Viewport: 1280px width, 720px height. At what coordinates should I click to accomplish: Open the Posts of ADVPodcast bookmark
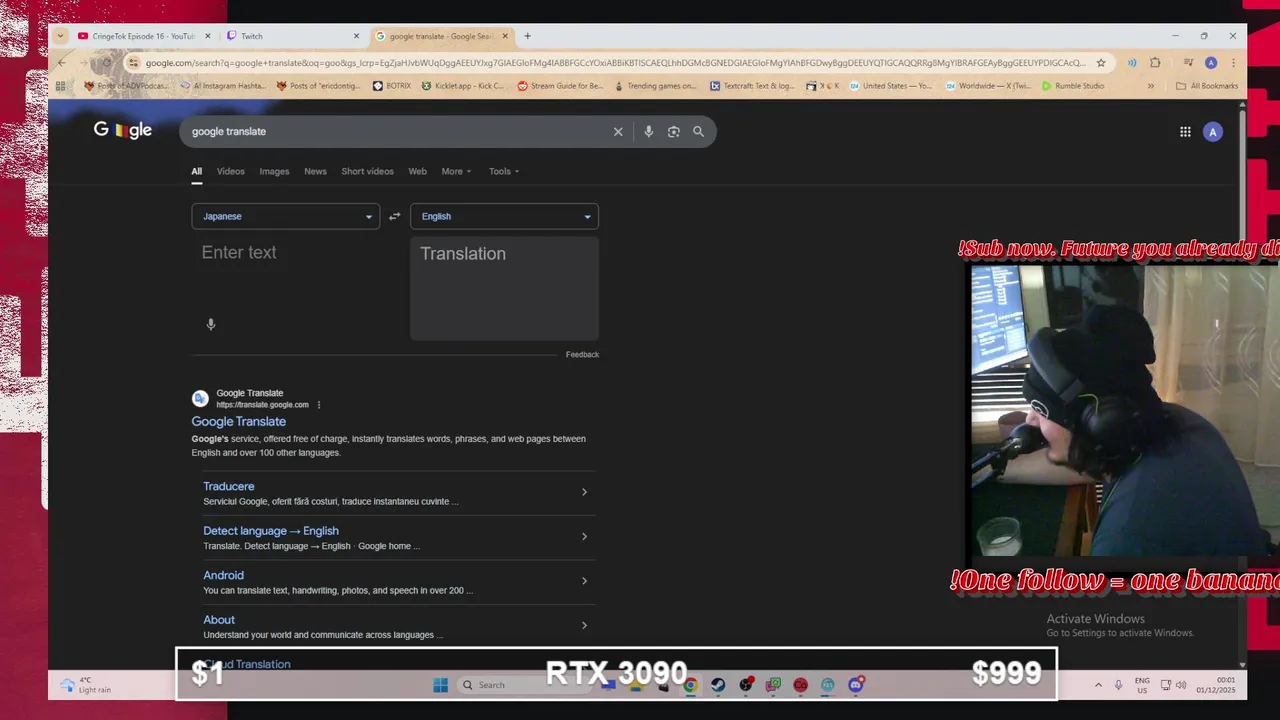tap(126, 86)
